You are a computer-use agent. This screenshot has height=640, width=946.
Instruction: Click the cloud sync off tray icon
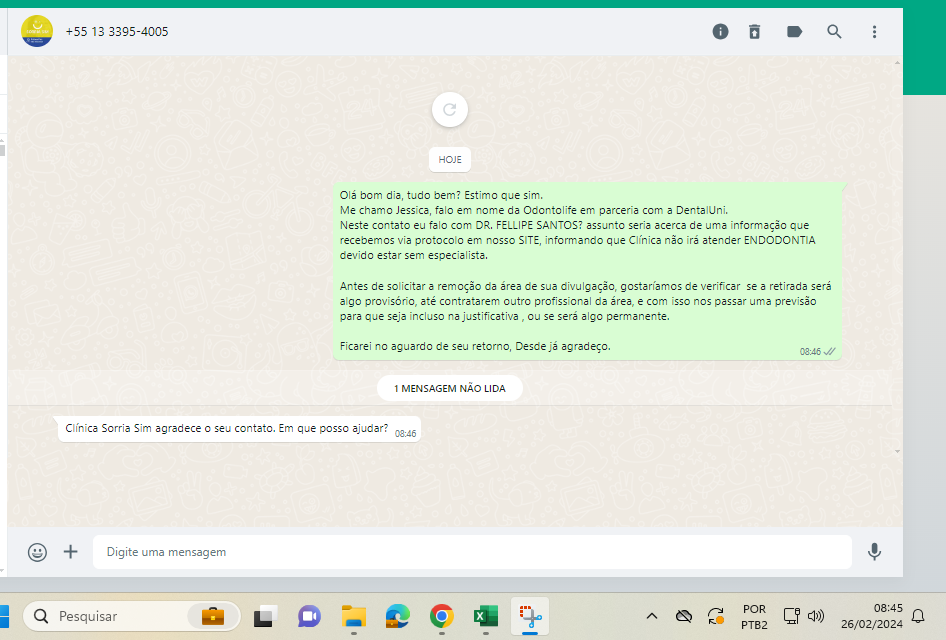684,616
